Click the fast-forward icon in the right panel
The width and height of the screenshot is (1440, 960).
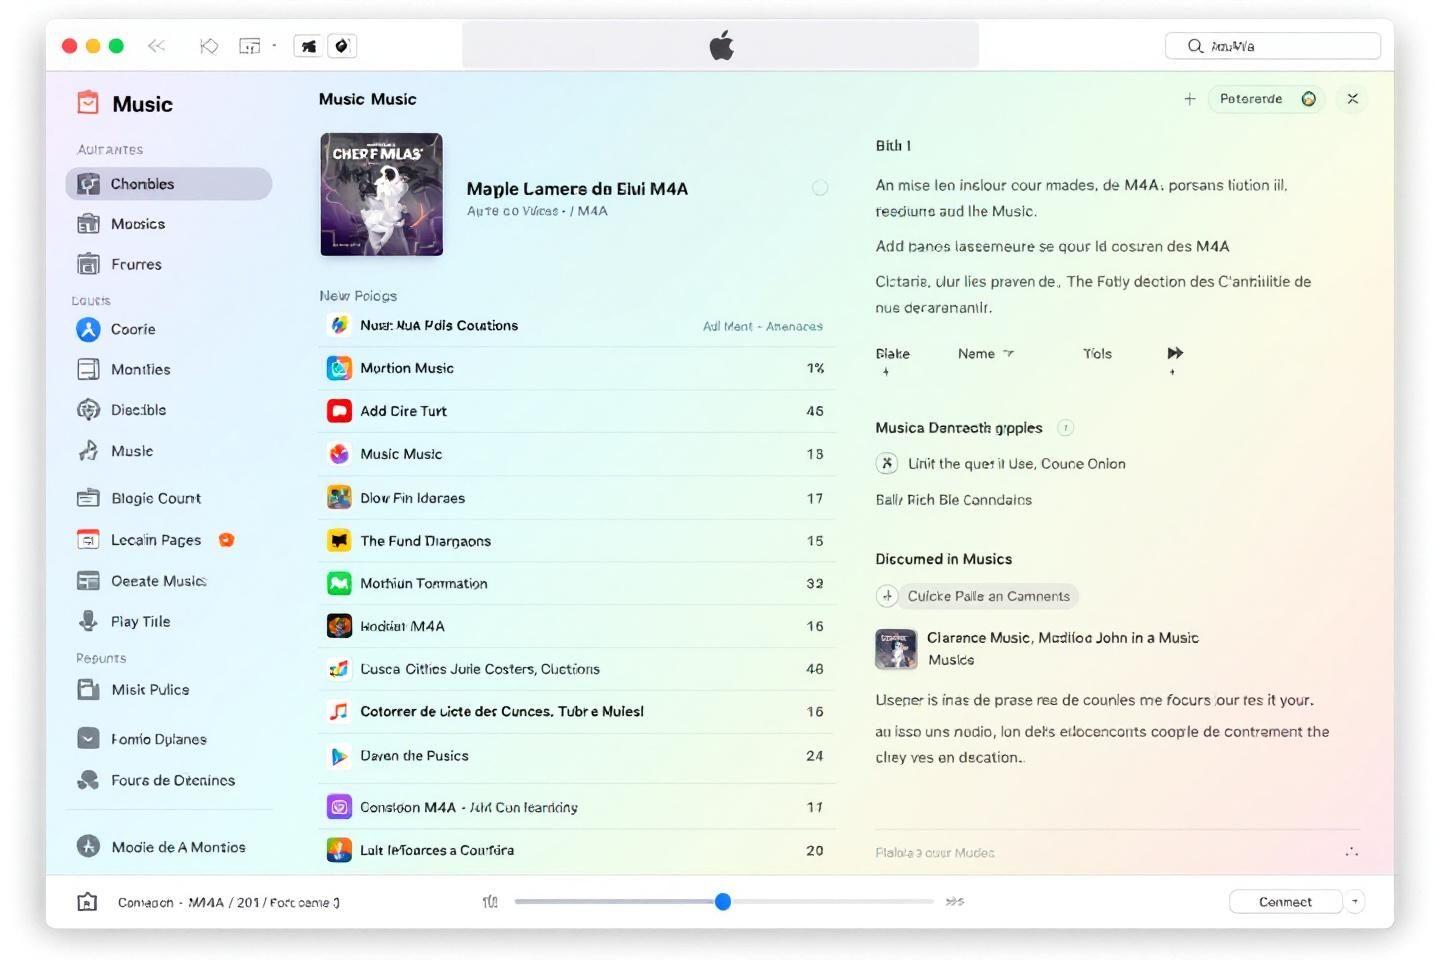1174,352
